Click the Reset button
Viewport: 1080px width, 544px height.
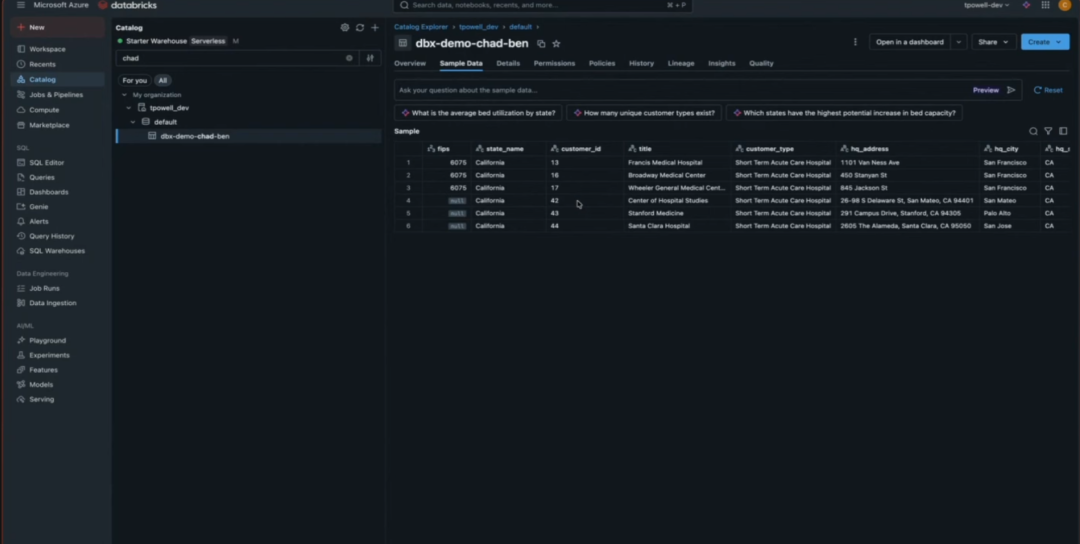[1048, 90]
